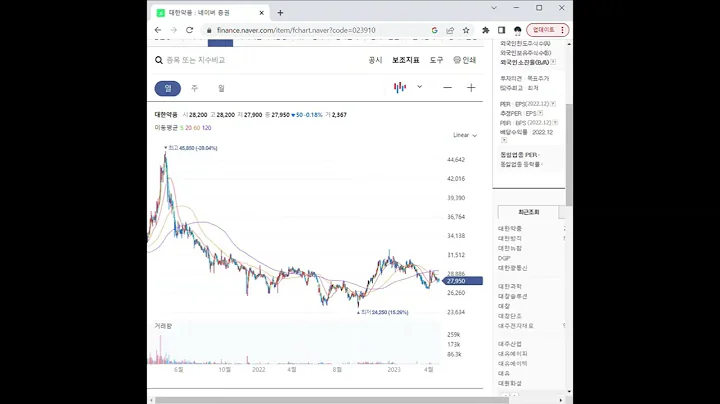Click the stock or index comparison search field

(196, 60)
